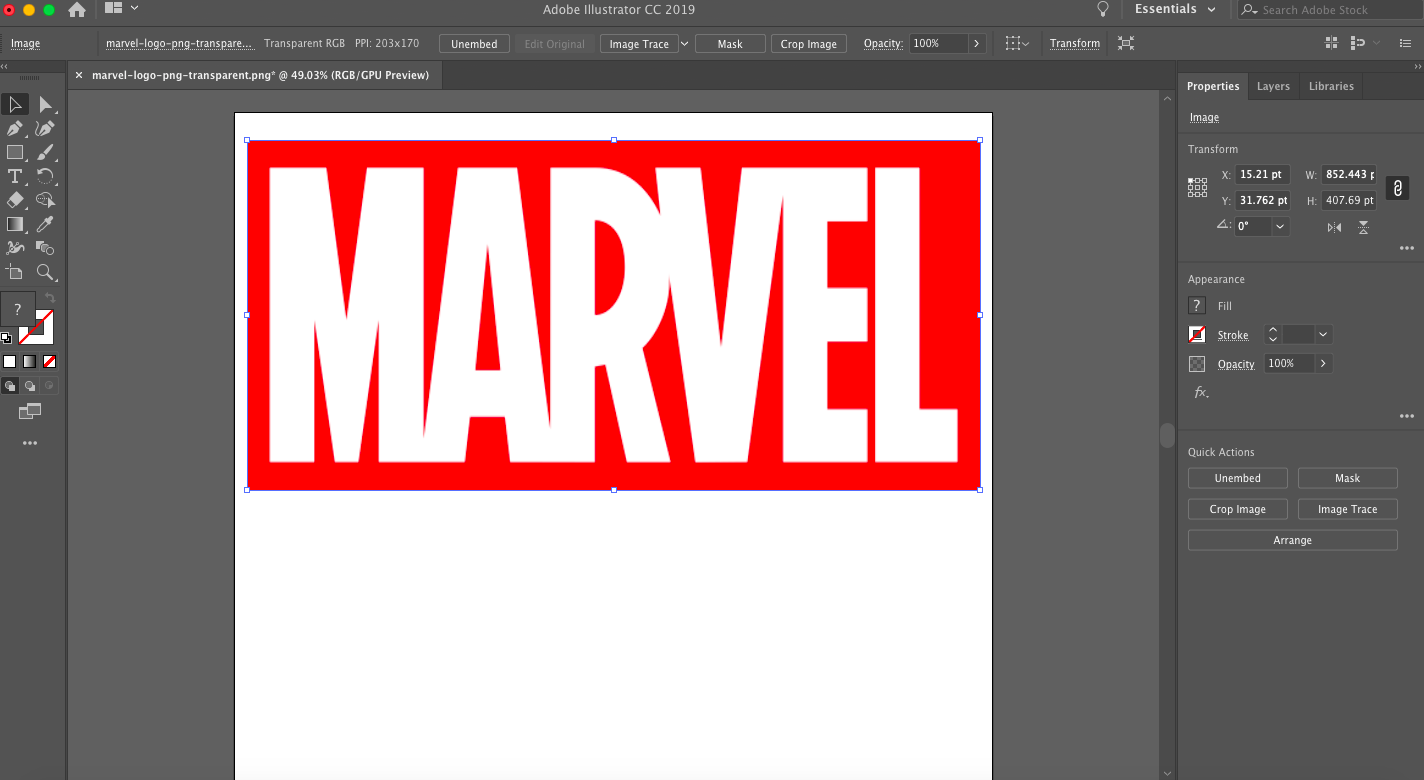Go to the Home screen
This screenshot has height=780, width=1424.
[77, 10]
